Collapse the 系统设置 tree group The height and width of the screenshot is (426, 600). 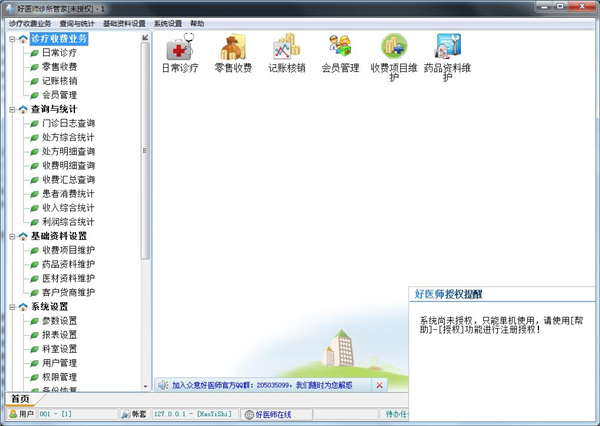click(x=12, y=306)
